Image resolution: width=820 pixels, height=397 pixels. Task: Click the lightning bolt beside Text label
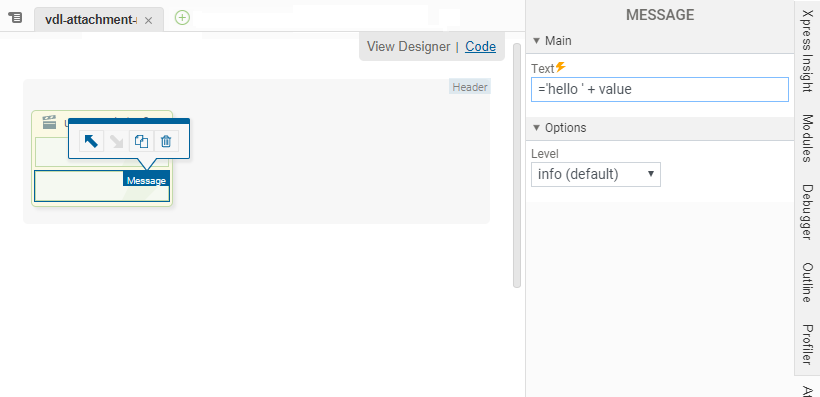(x=560, y=66)
